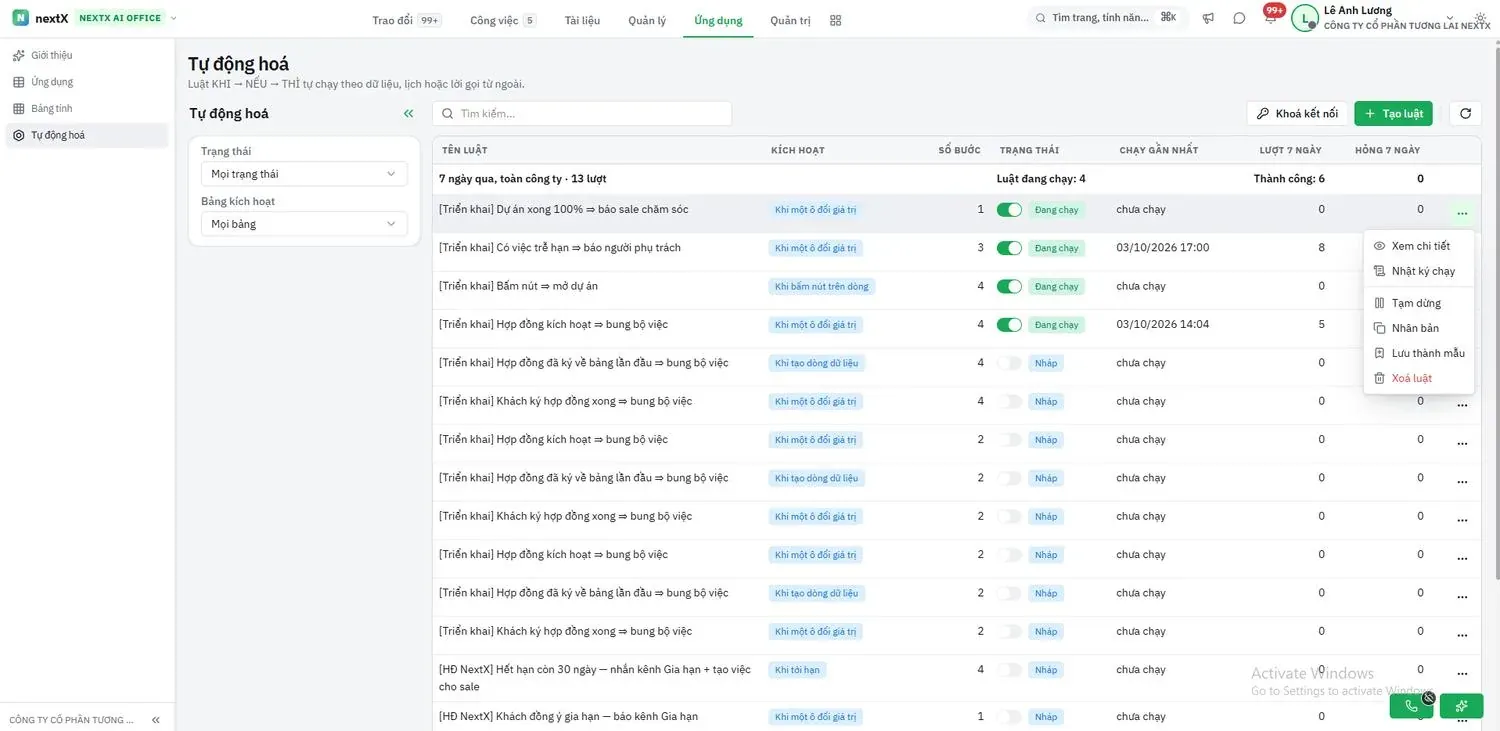Choose 'Xem chi tiết' in the context menu
The image size is (1500, 731).
point(1420,246)
